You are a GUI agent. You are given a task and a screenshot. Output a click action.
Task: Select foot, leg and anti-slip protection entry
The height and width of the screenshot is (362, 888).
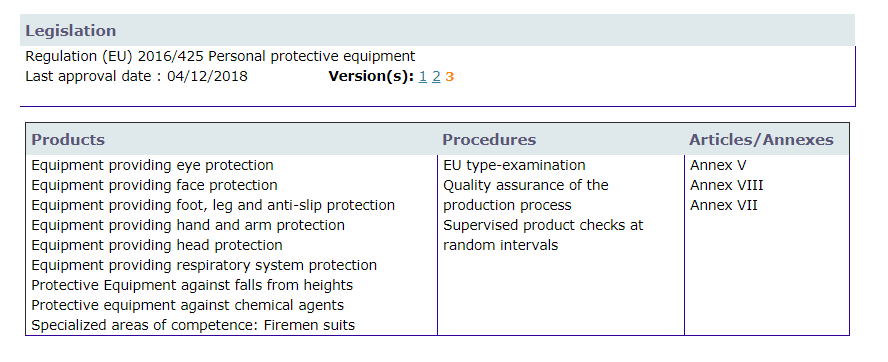[x=213, y=205]
